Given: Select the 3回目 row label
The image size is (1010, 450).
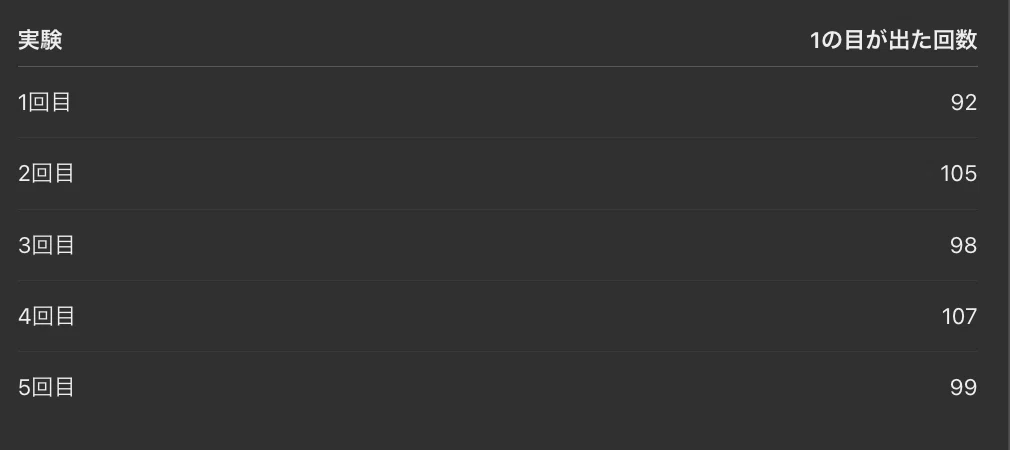Looking at the screenshot, I should (46, 245).
